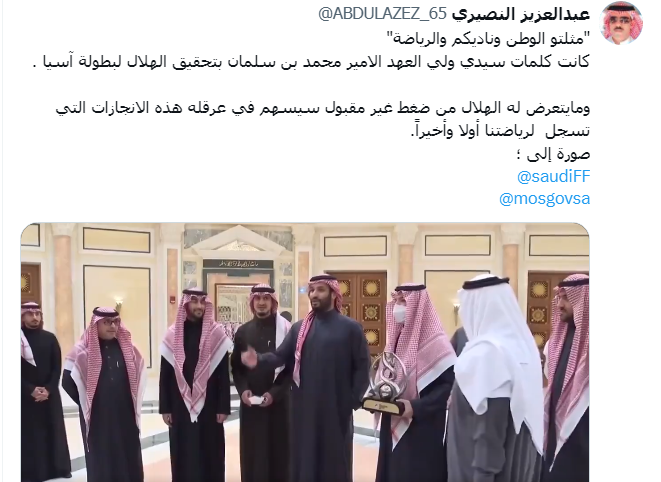Image resolution: width=661 pixels, height=482 pixels.
Task: Open the @saudiFF mention link
Action: [x=554, y=176]
